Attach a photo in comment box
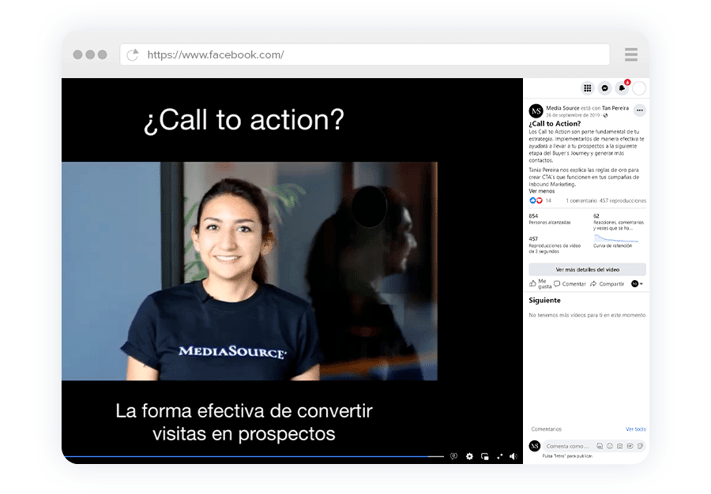711x494 pixels. (620, 446)
